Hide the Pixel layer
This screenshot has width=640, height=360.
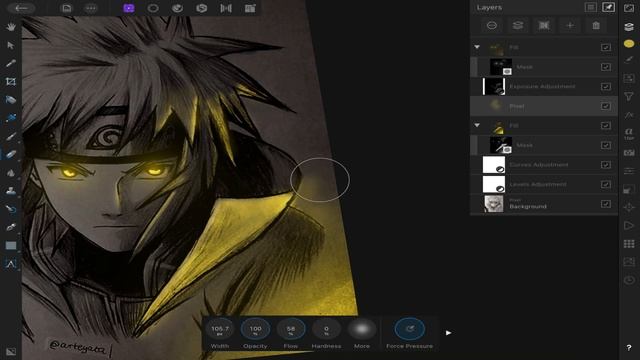point(606,106)
